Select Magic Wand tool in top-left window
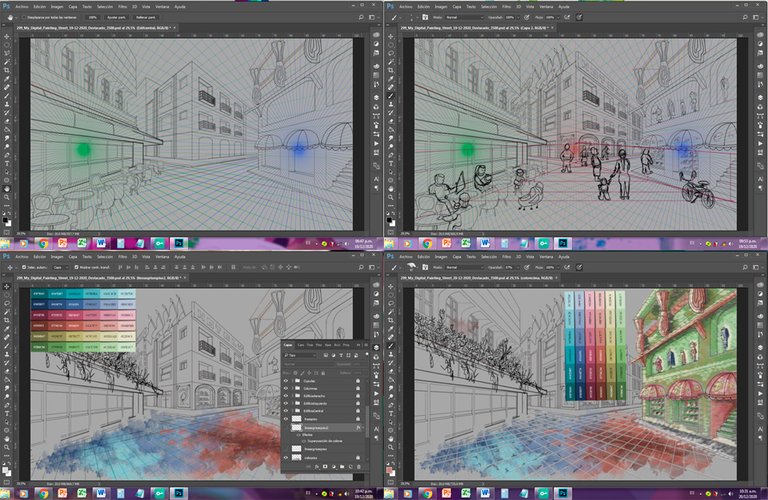 (7, 62)
